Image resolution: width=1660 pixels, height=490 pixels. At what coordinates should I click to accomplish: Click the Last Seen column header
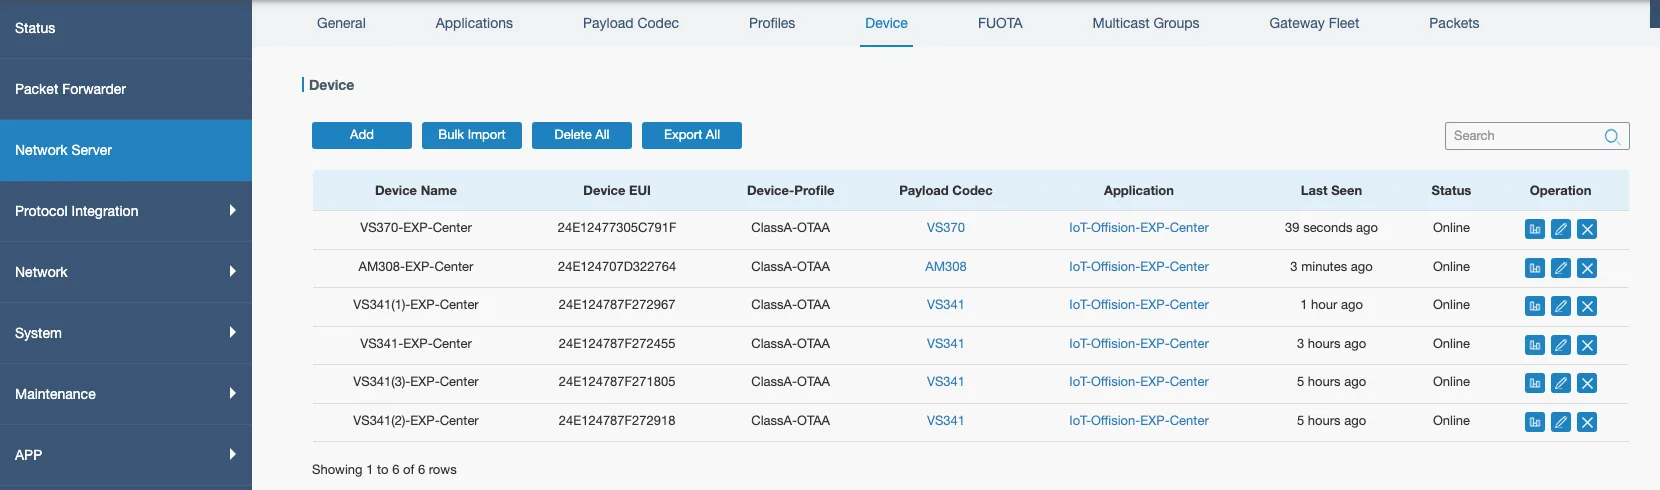[1331, 191]
